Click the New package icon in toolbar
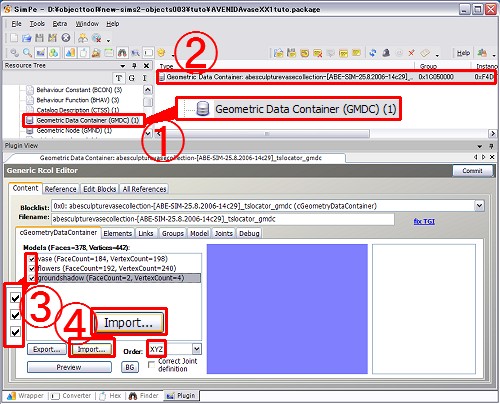Viewport: 500px width, 404px height. tap(14, 38)
